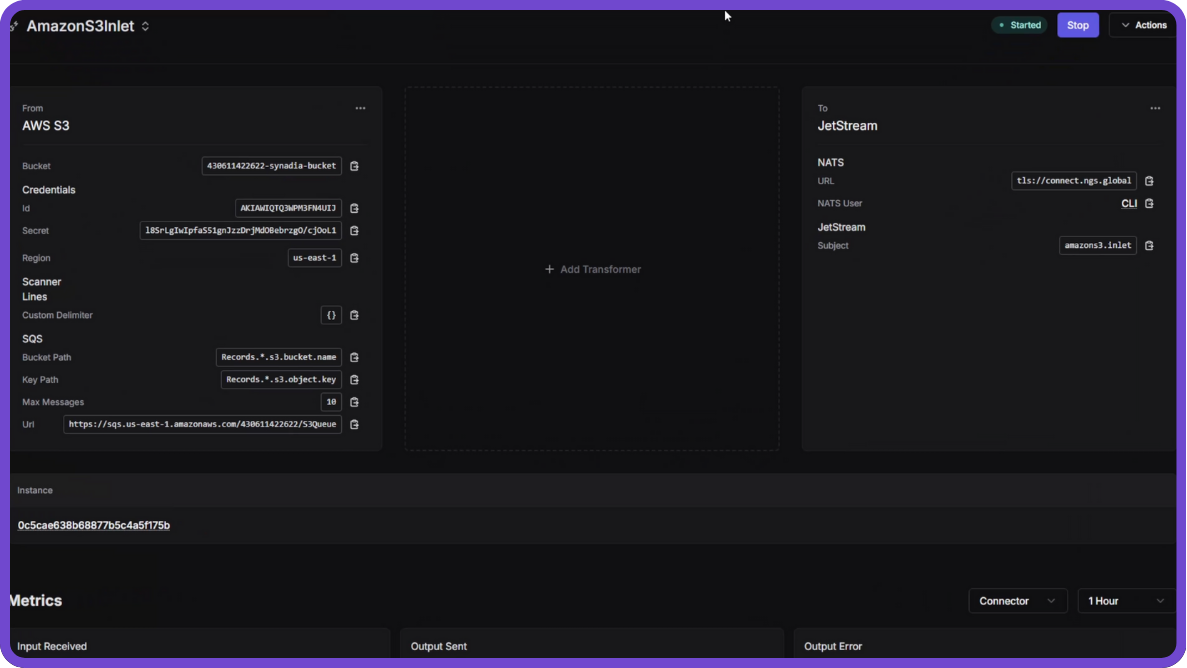Copy the Bucket name value

[354, 166]
